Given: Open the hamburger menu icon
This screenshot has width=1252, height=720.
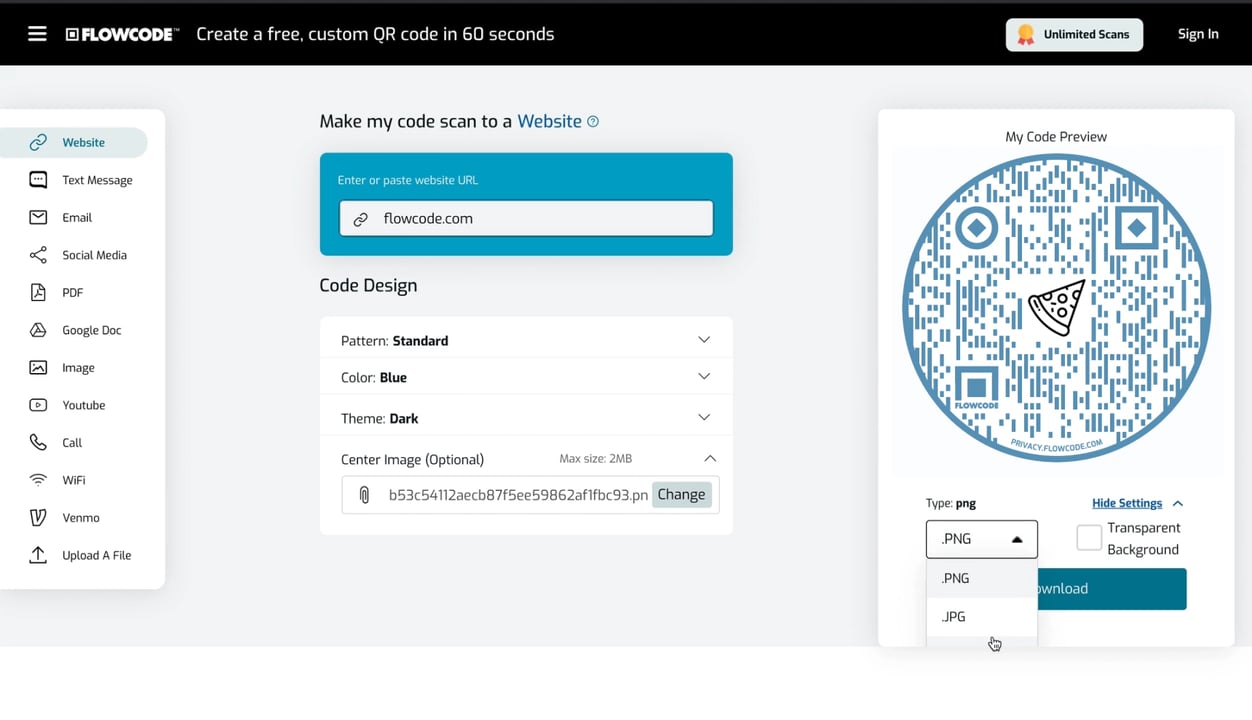Looking at the screenshot, I should pos(37,34).
